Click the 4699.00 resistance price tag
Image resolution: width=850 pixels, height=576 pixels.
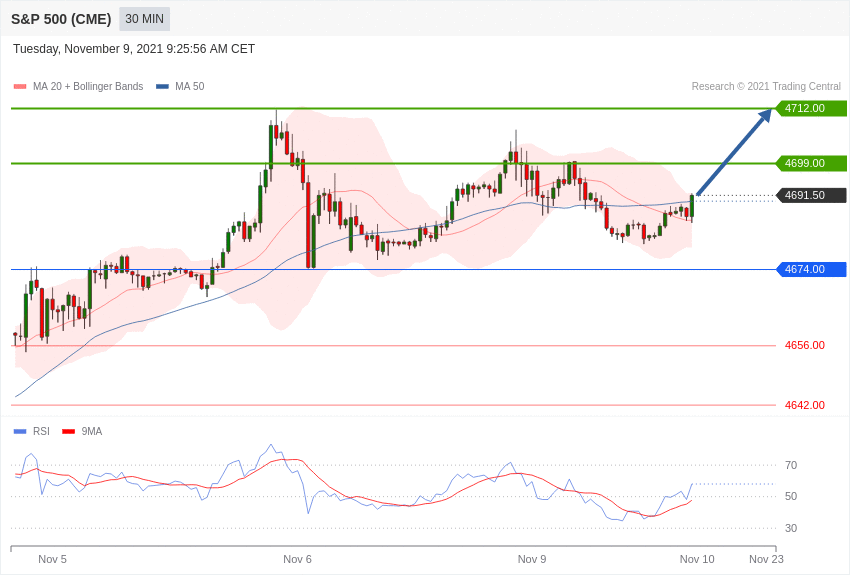pos(812,163)
